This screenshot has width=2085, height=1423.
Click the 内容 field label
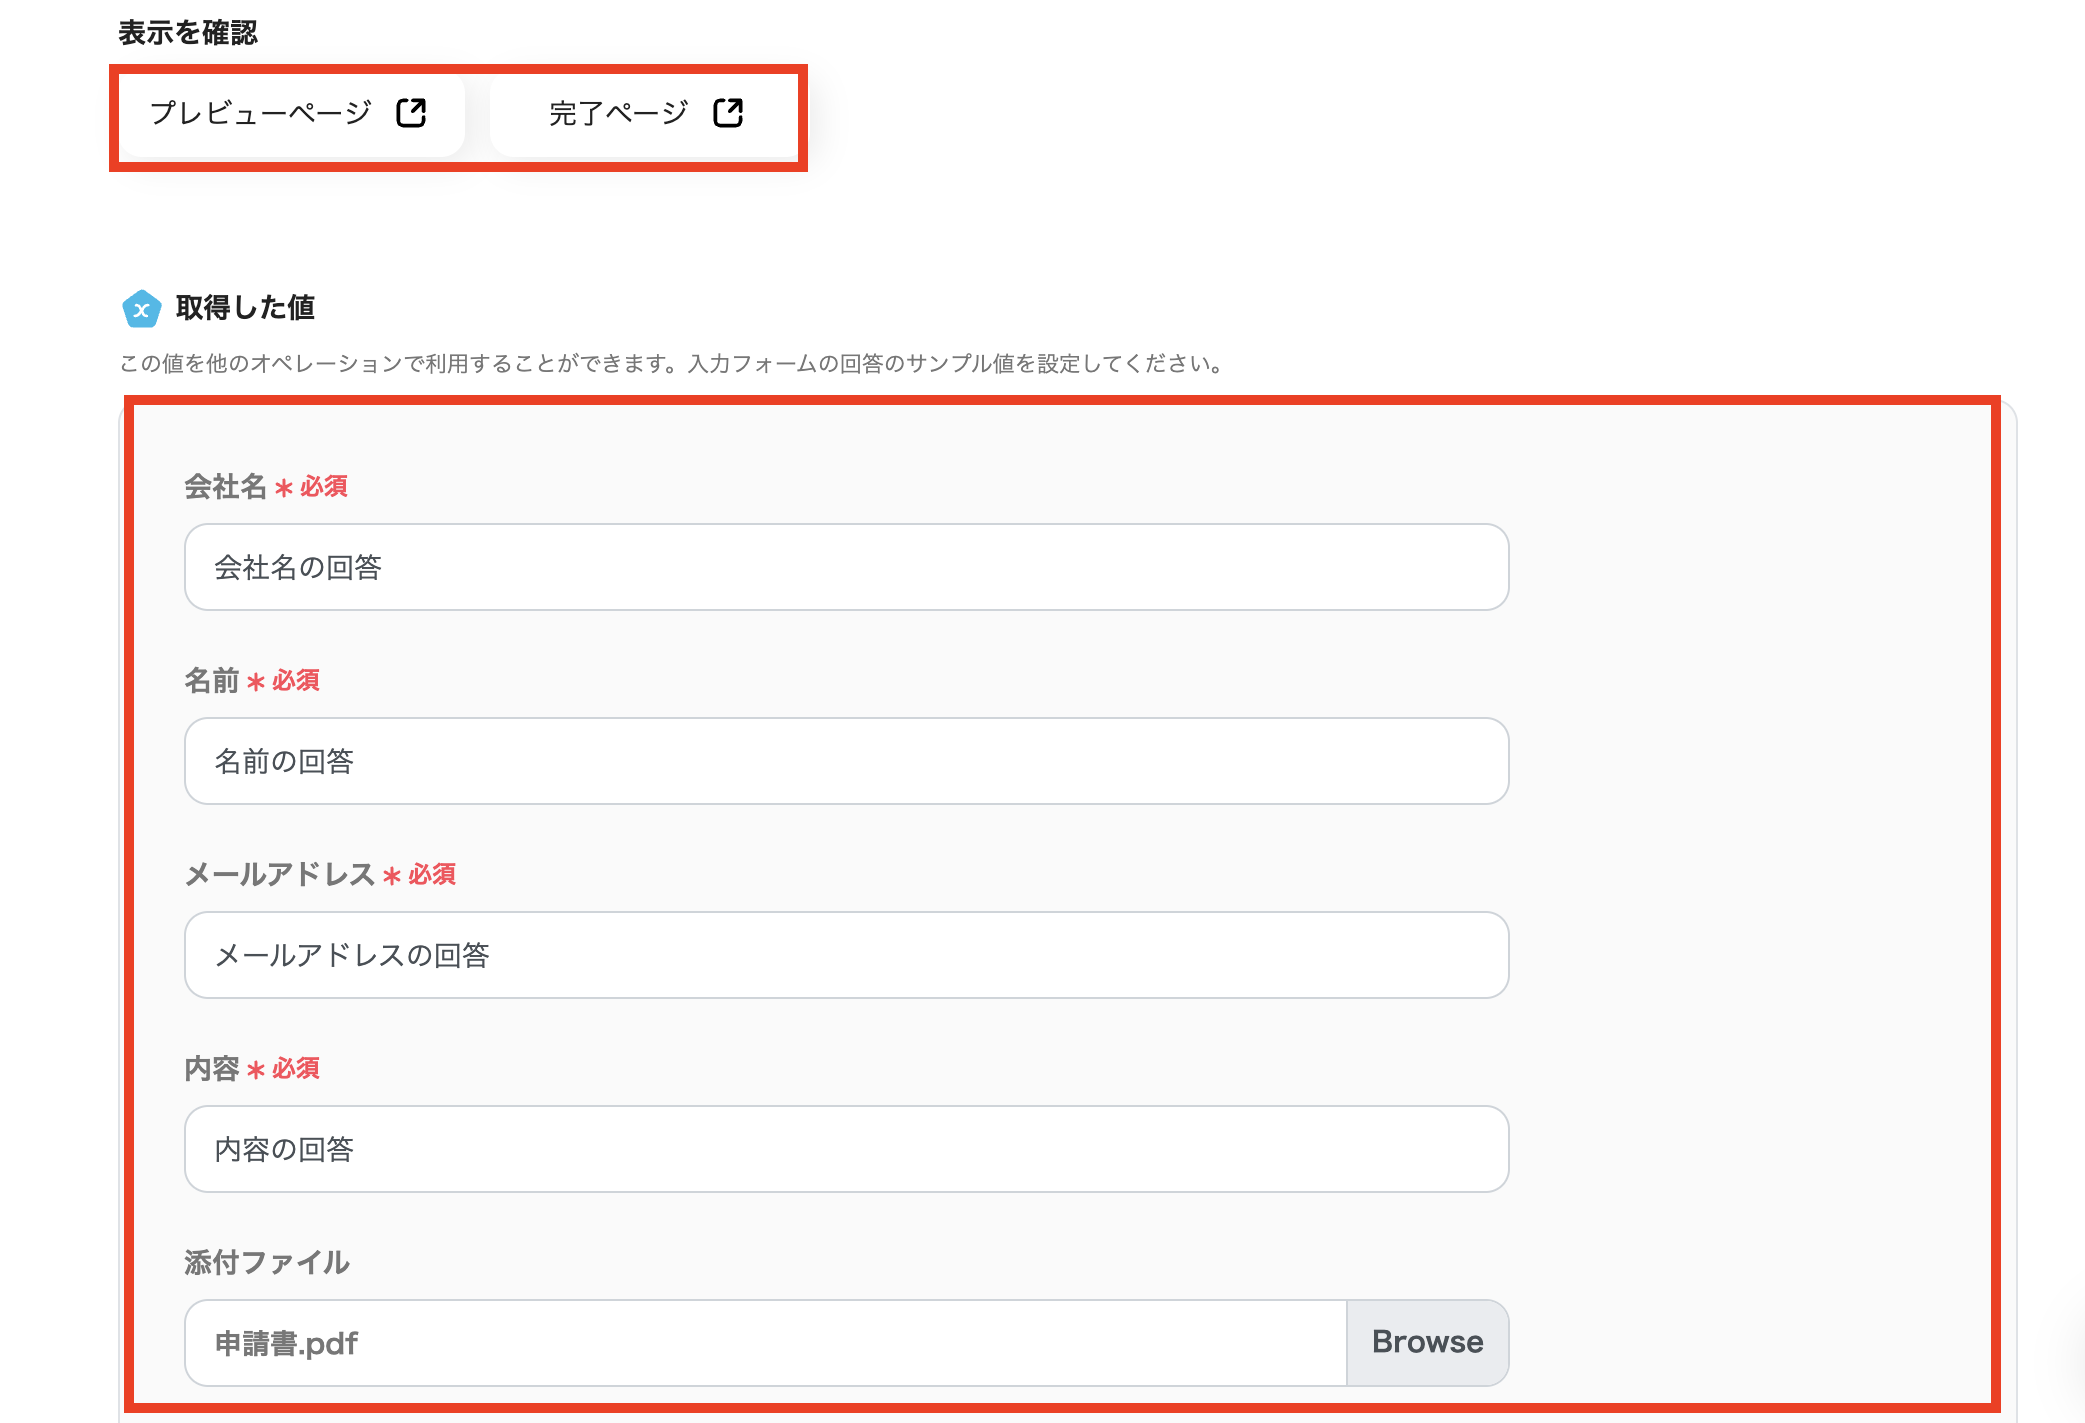click(211, 1069)
